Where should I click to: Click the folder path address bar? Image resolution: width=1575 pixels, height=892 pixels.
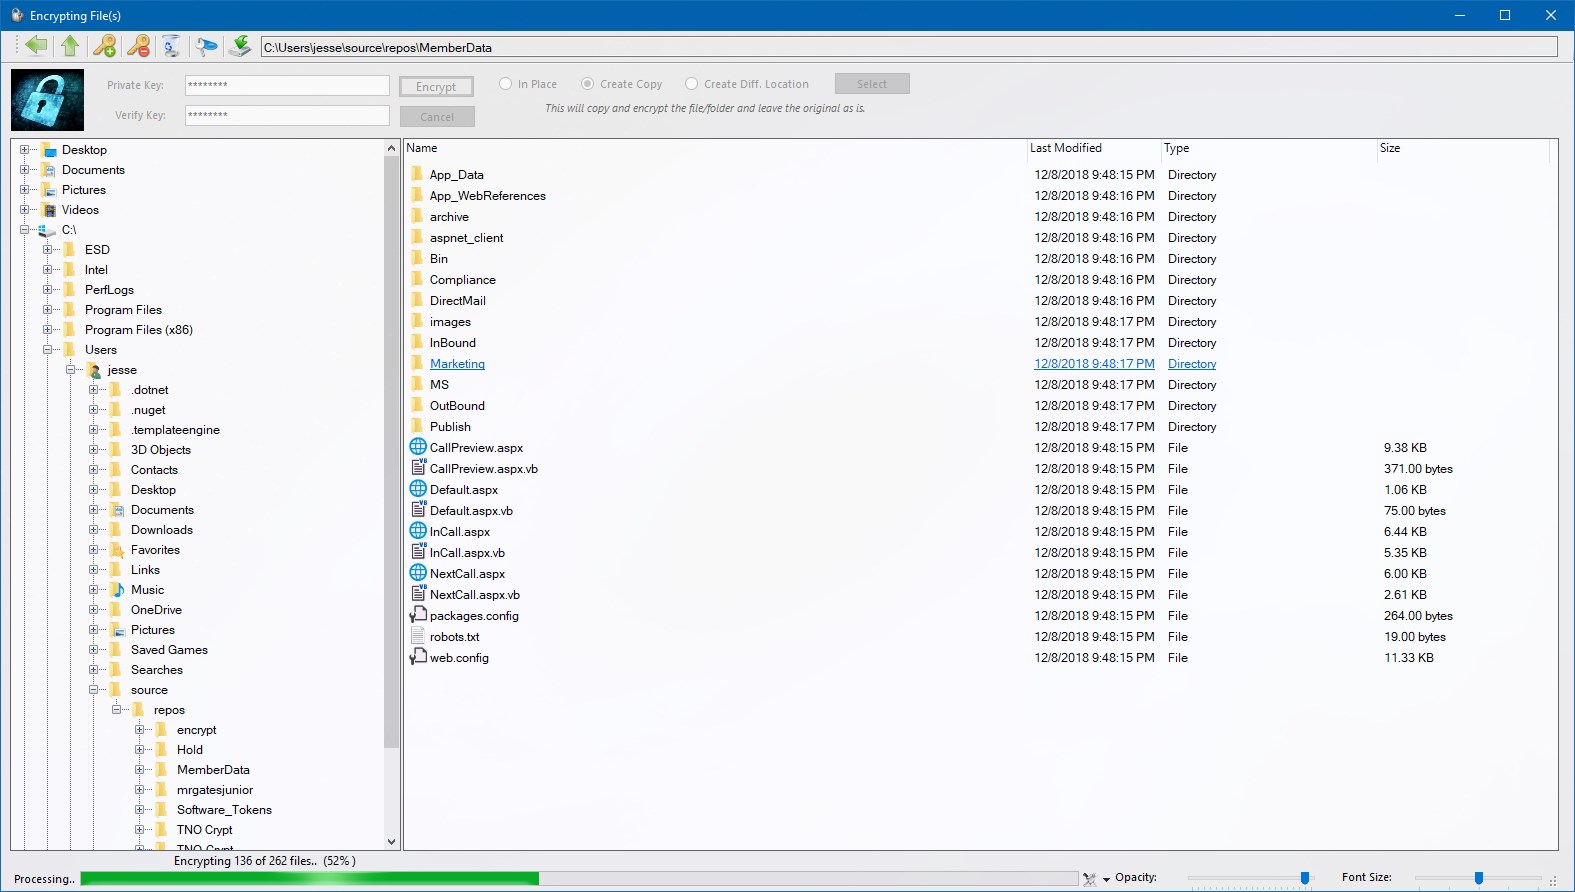[909, 47]
